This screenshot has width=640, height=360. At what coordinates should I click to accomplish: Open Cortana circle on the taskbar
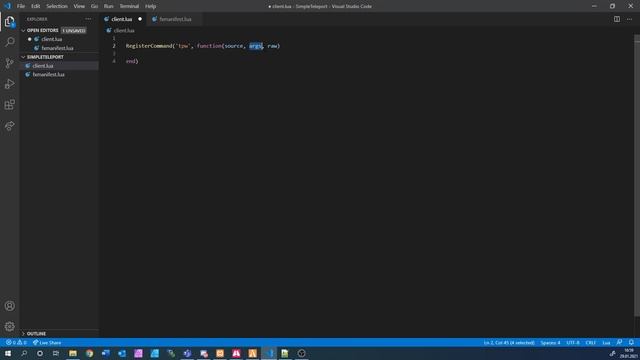[x=40, y=353]
